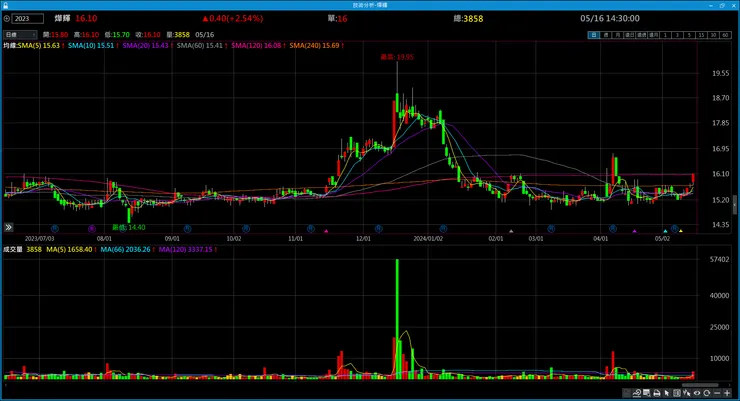Screen dimensions: 740x401
Task: Open the 日線 chart period dropdown
Action: pyautogui.click(x=20, y=34)
